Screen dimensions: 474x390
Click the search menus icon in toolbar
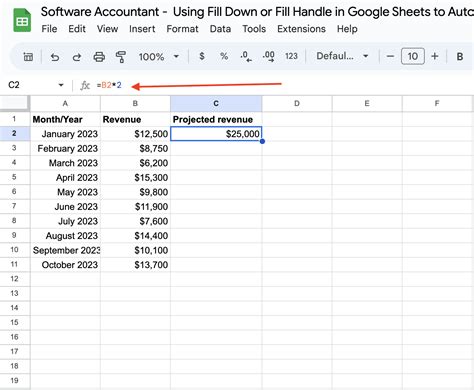point(28,57)
